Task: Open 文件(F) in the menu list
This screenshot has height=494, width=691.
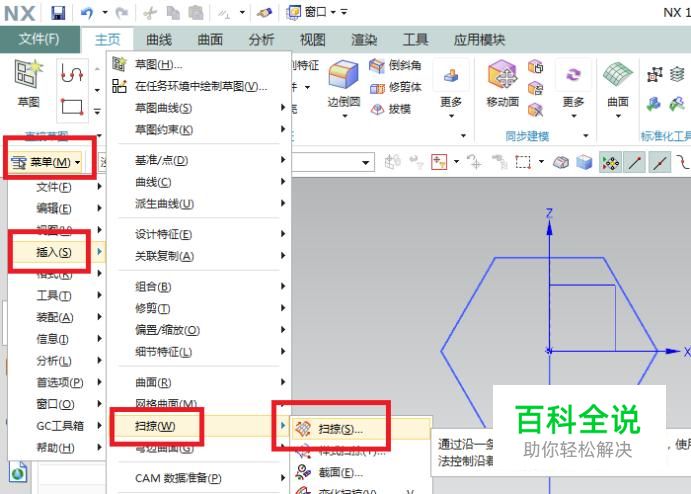Action: [56, 187]
